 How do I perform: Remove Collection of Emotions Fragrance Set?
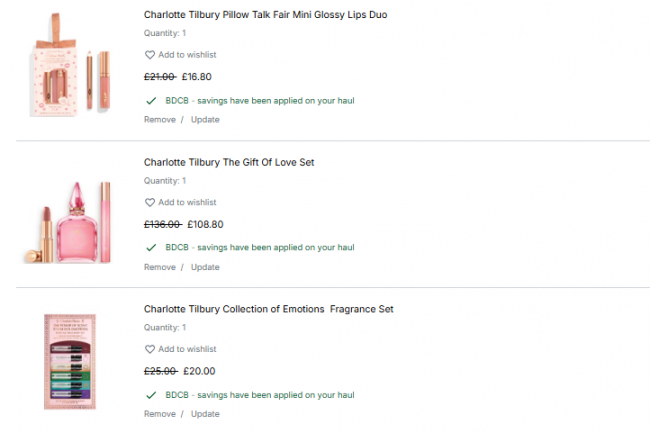coord(159,414)
